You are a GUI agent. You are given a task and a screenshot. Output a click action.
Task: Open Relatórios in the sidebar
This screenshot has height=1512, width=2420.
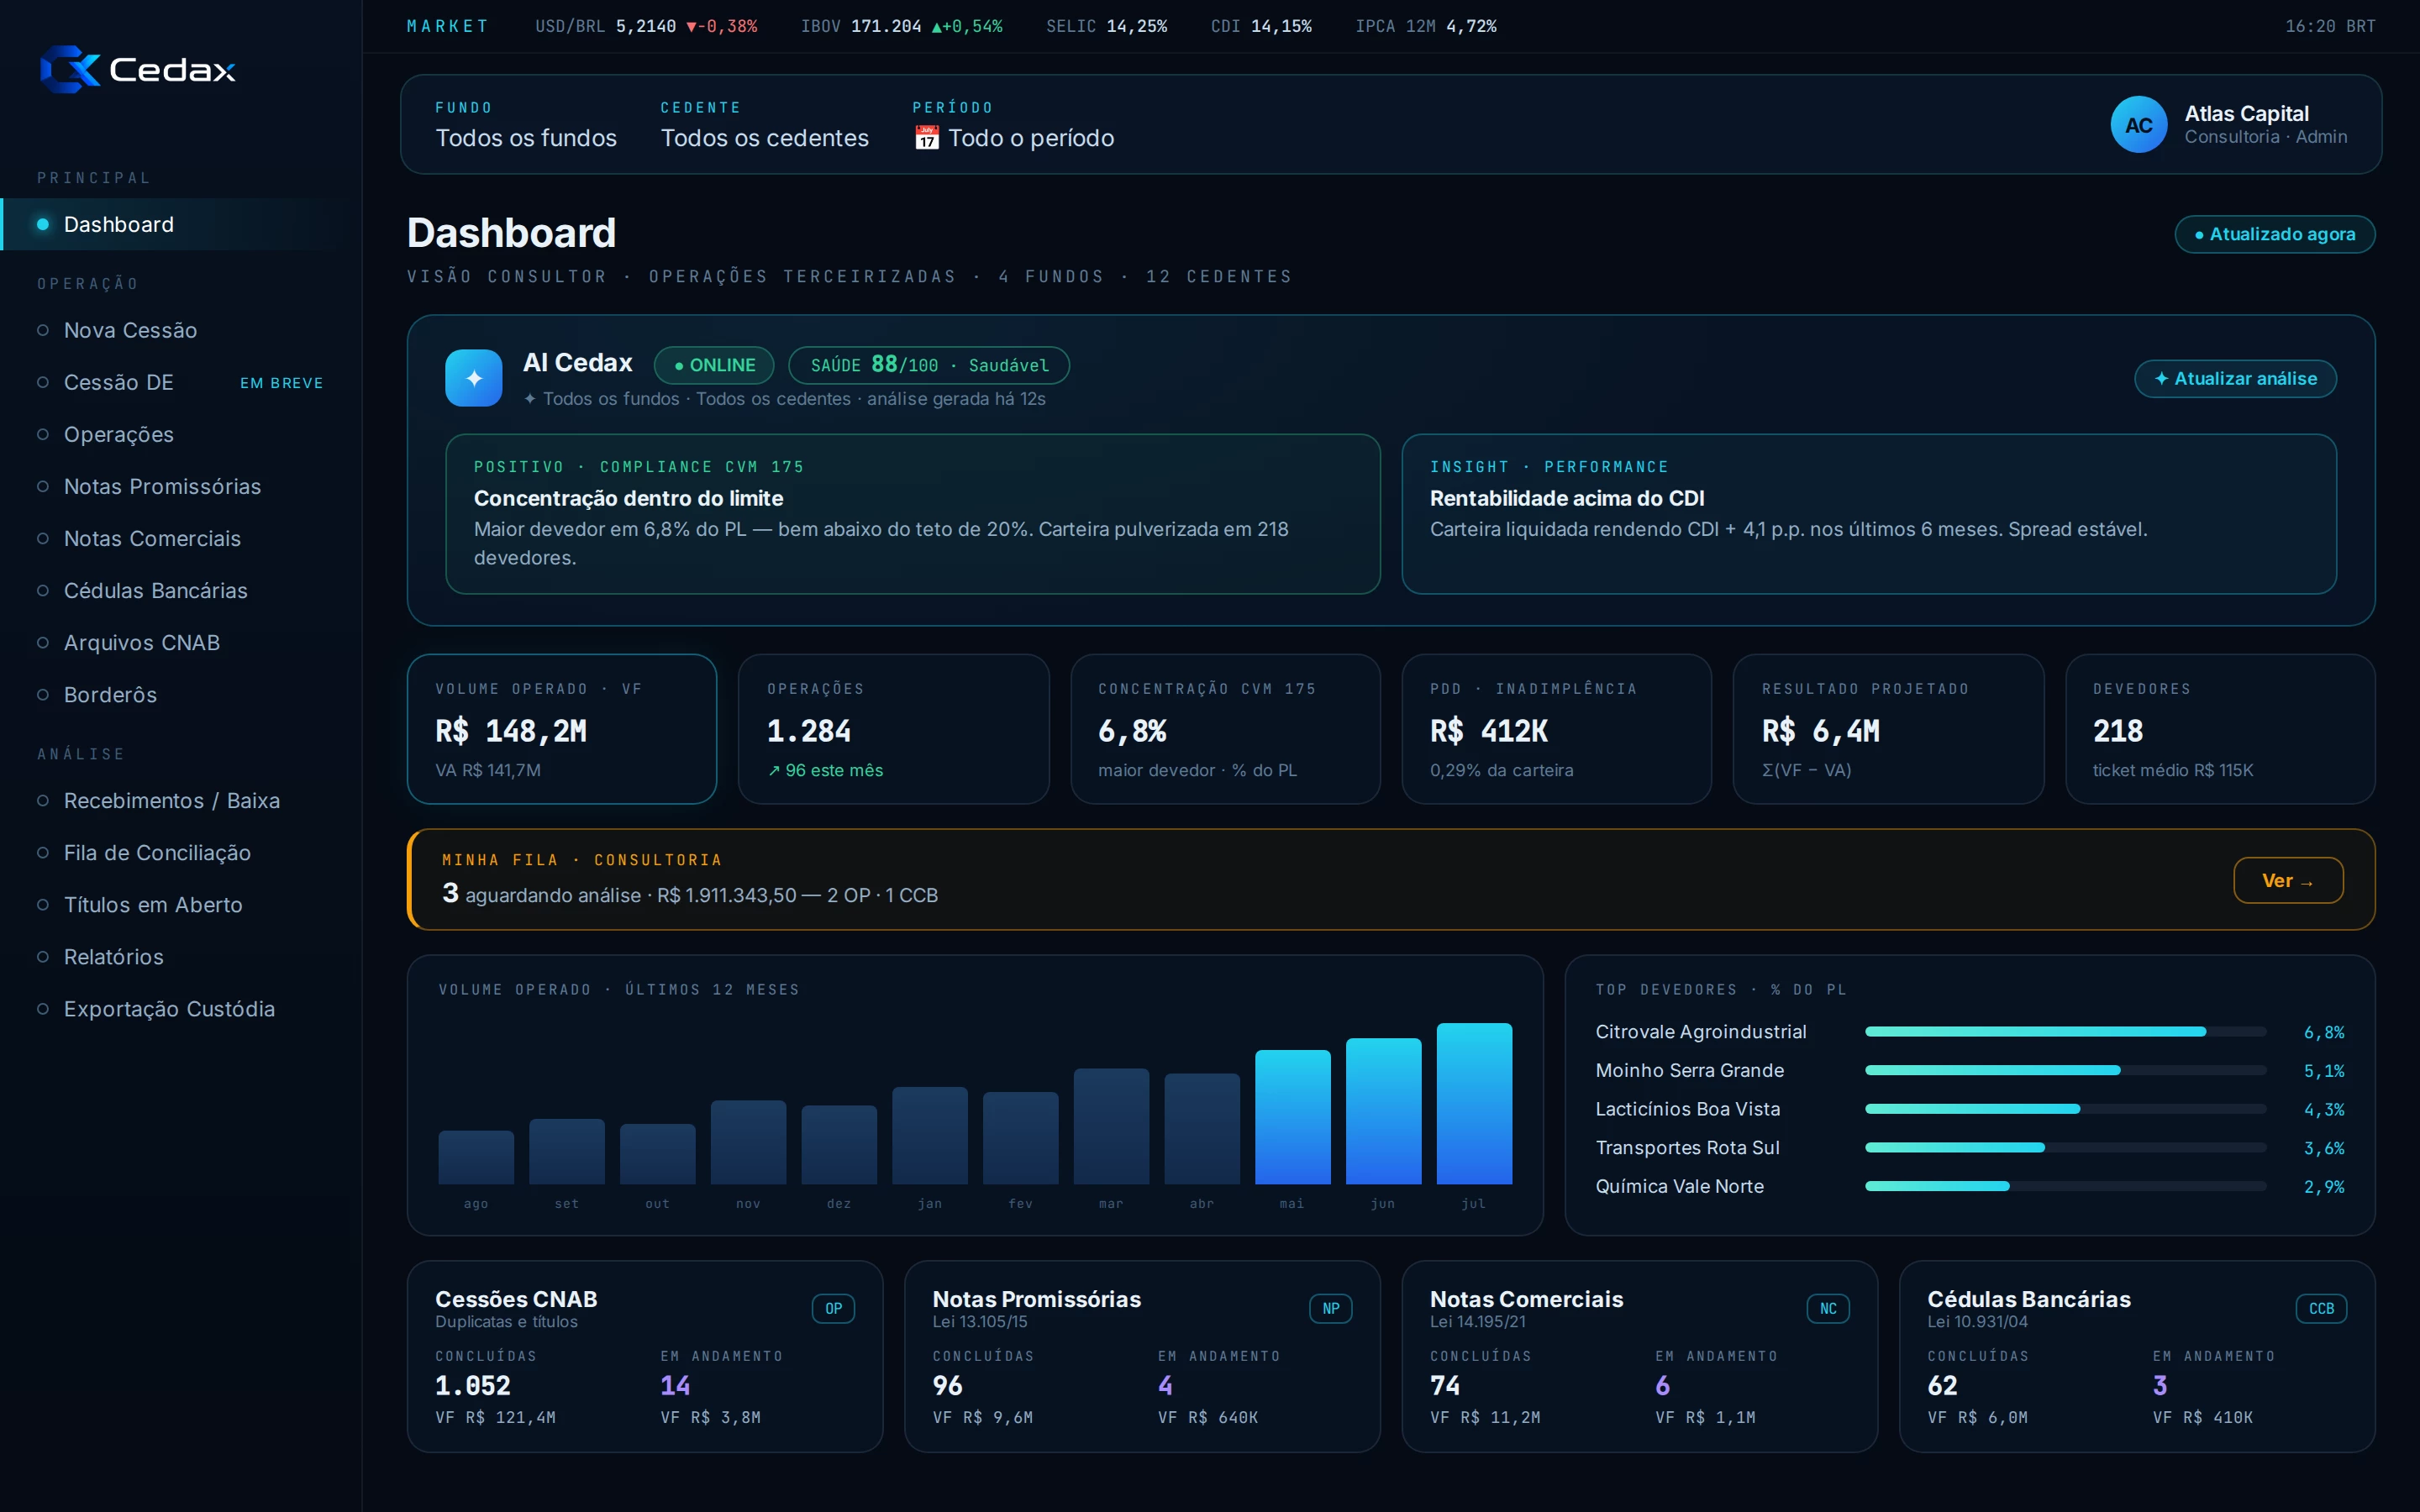181,956
